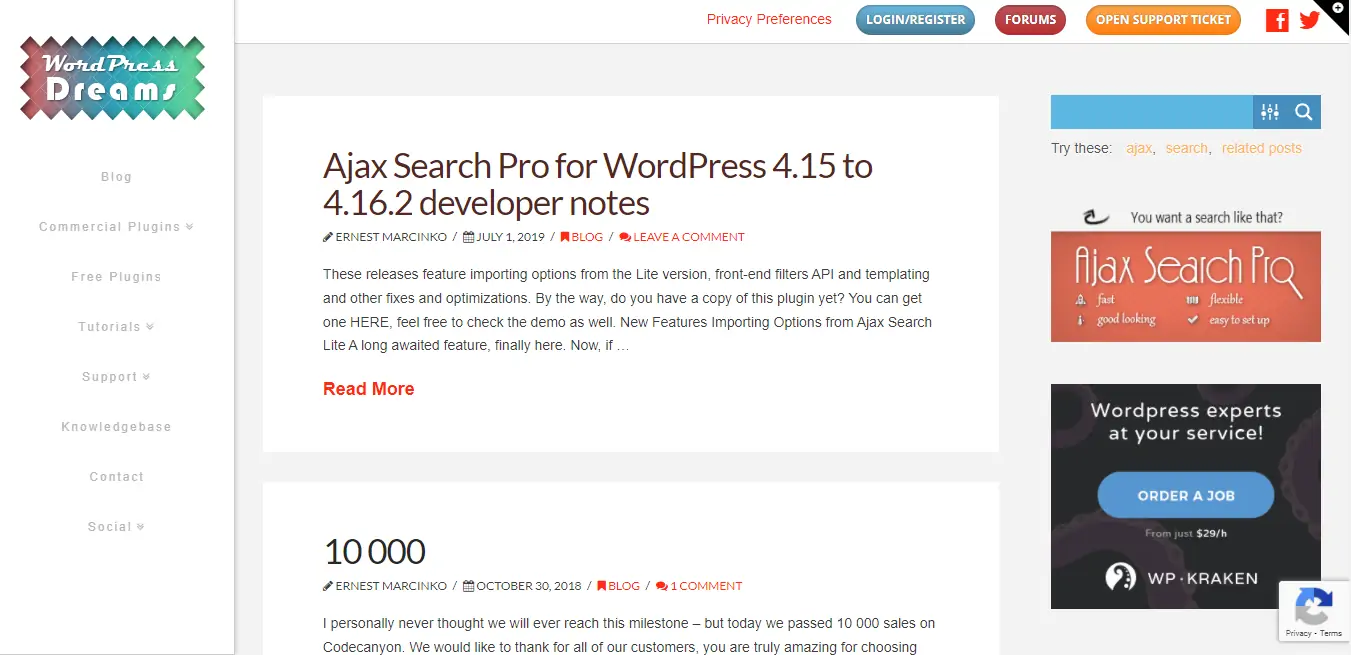Expand the Tutorials menu
The height and width of the screenshot is (655, 1351).
click(116, 327)
